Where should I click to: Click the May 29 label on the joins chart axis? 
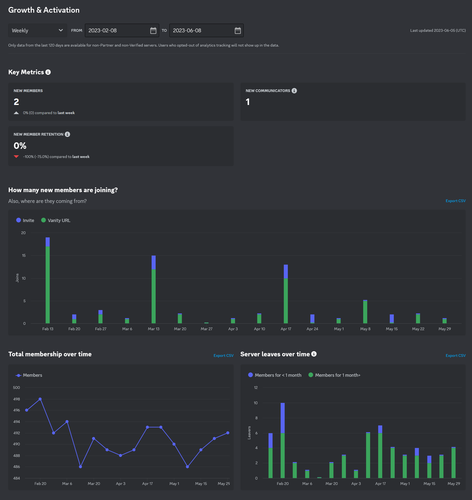pyautogui.click(x=444, y=329)
